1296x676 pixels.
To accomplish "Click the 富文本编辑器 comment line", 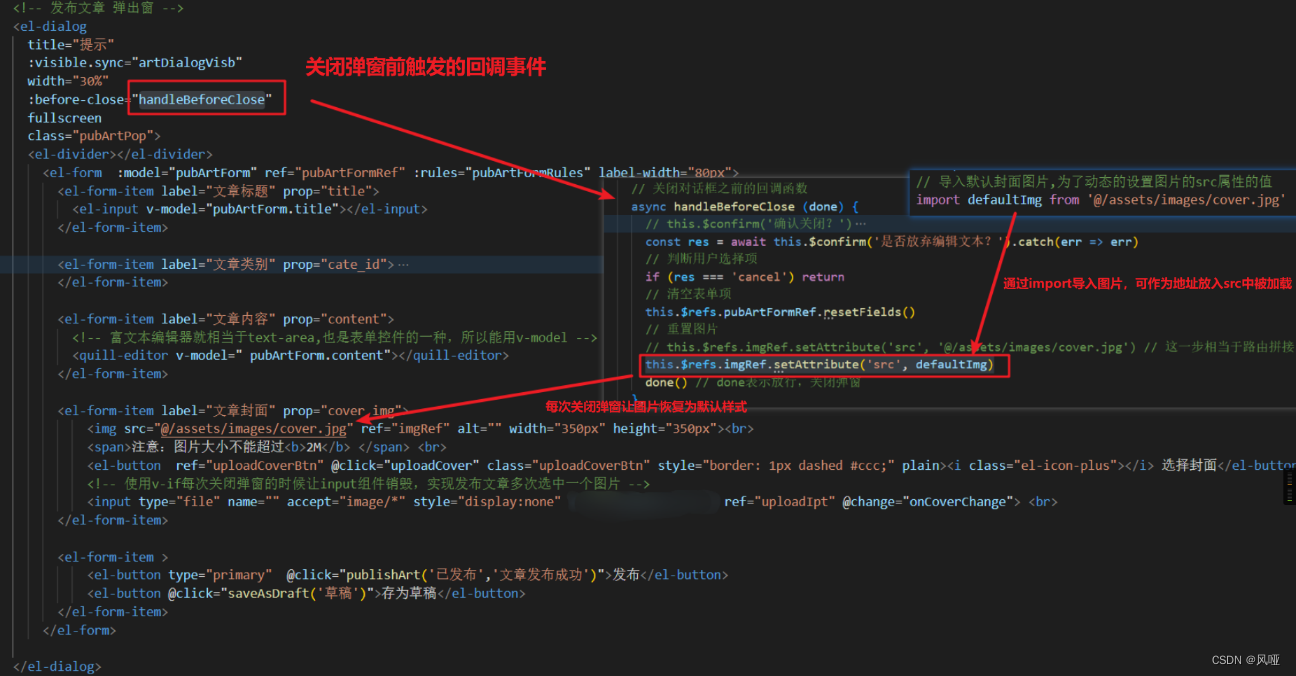I will point(334,337).
